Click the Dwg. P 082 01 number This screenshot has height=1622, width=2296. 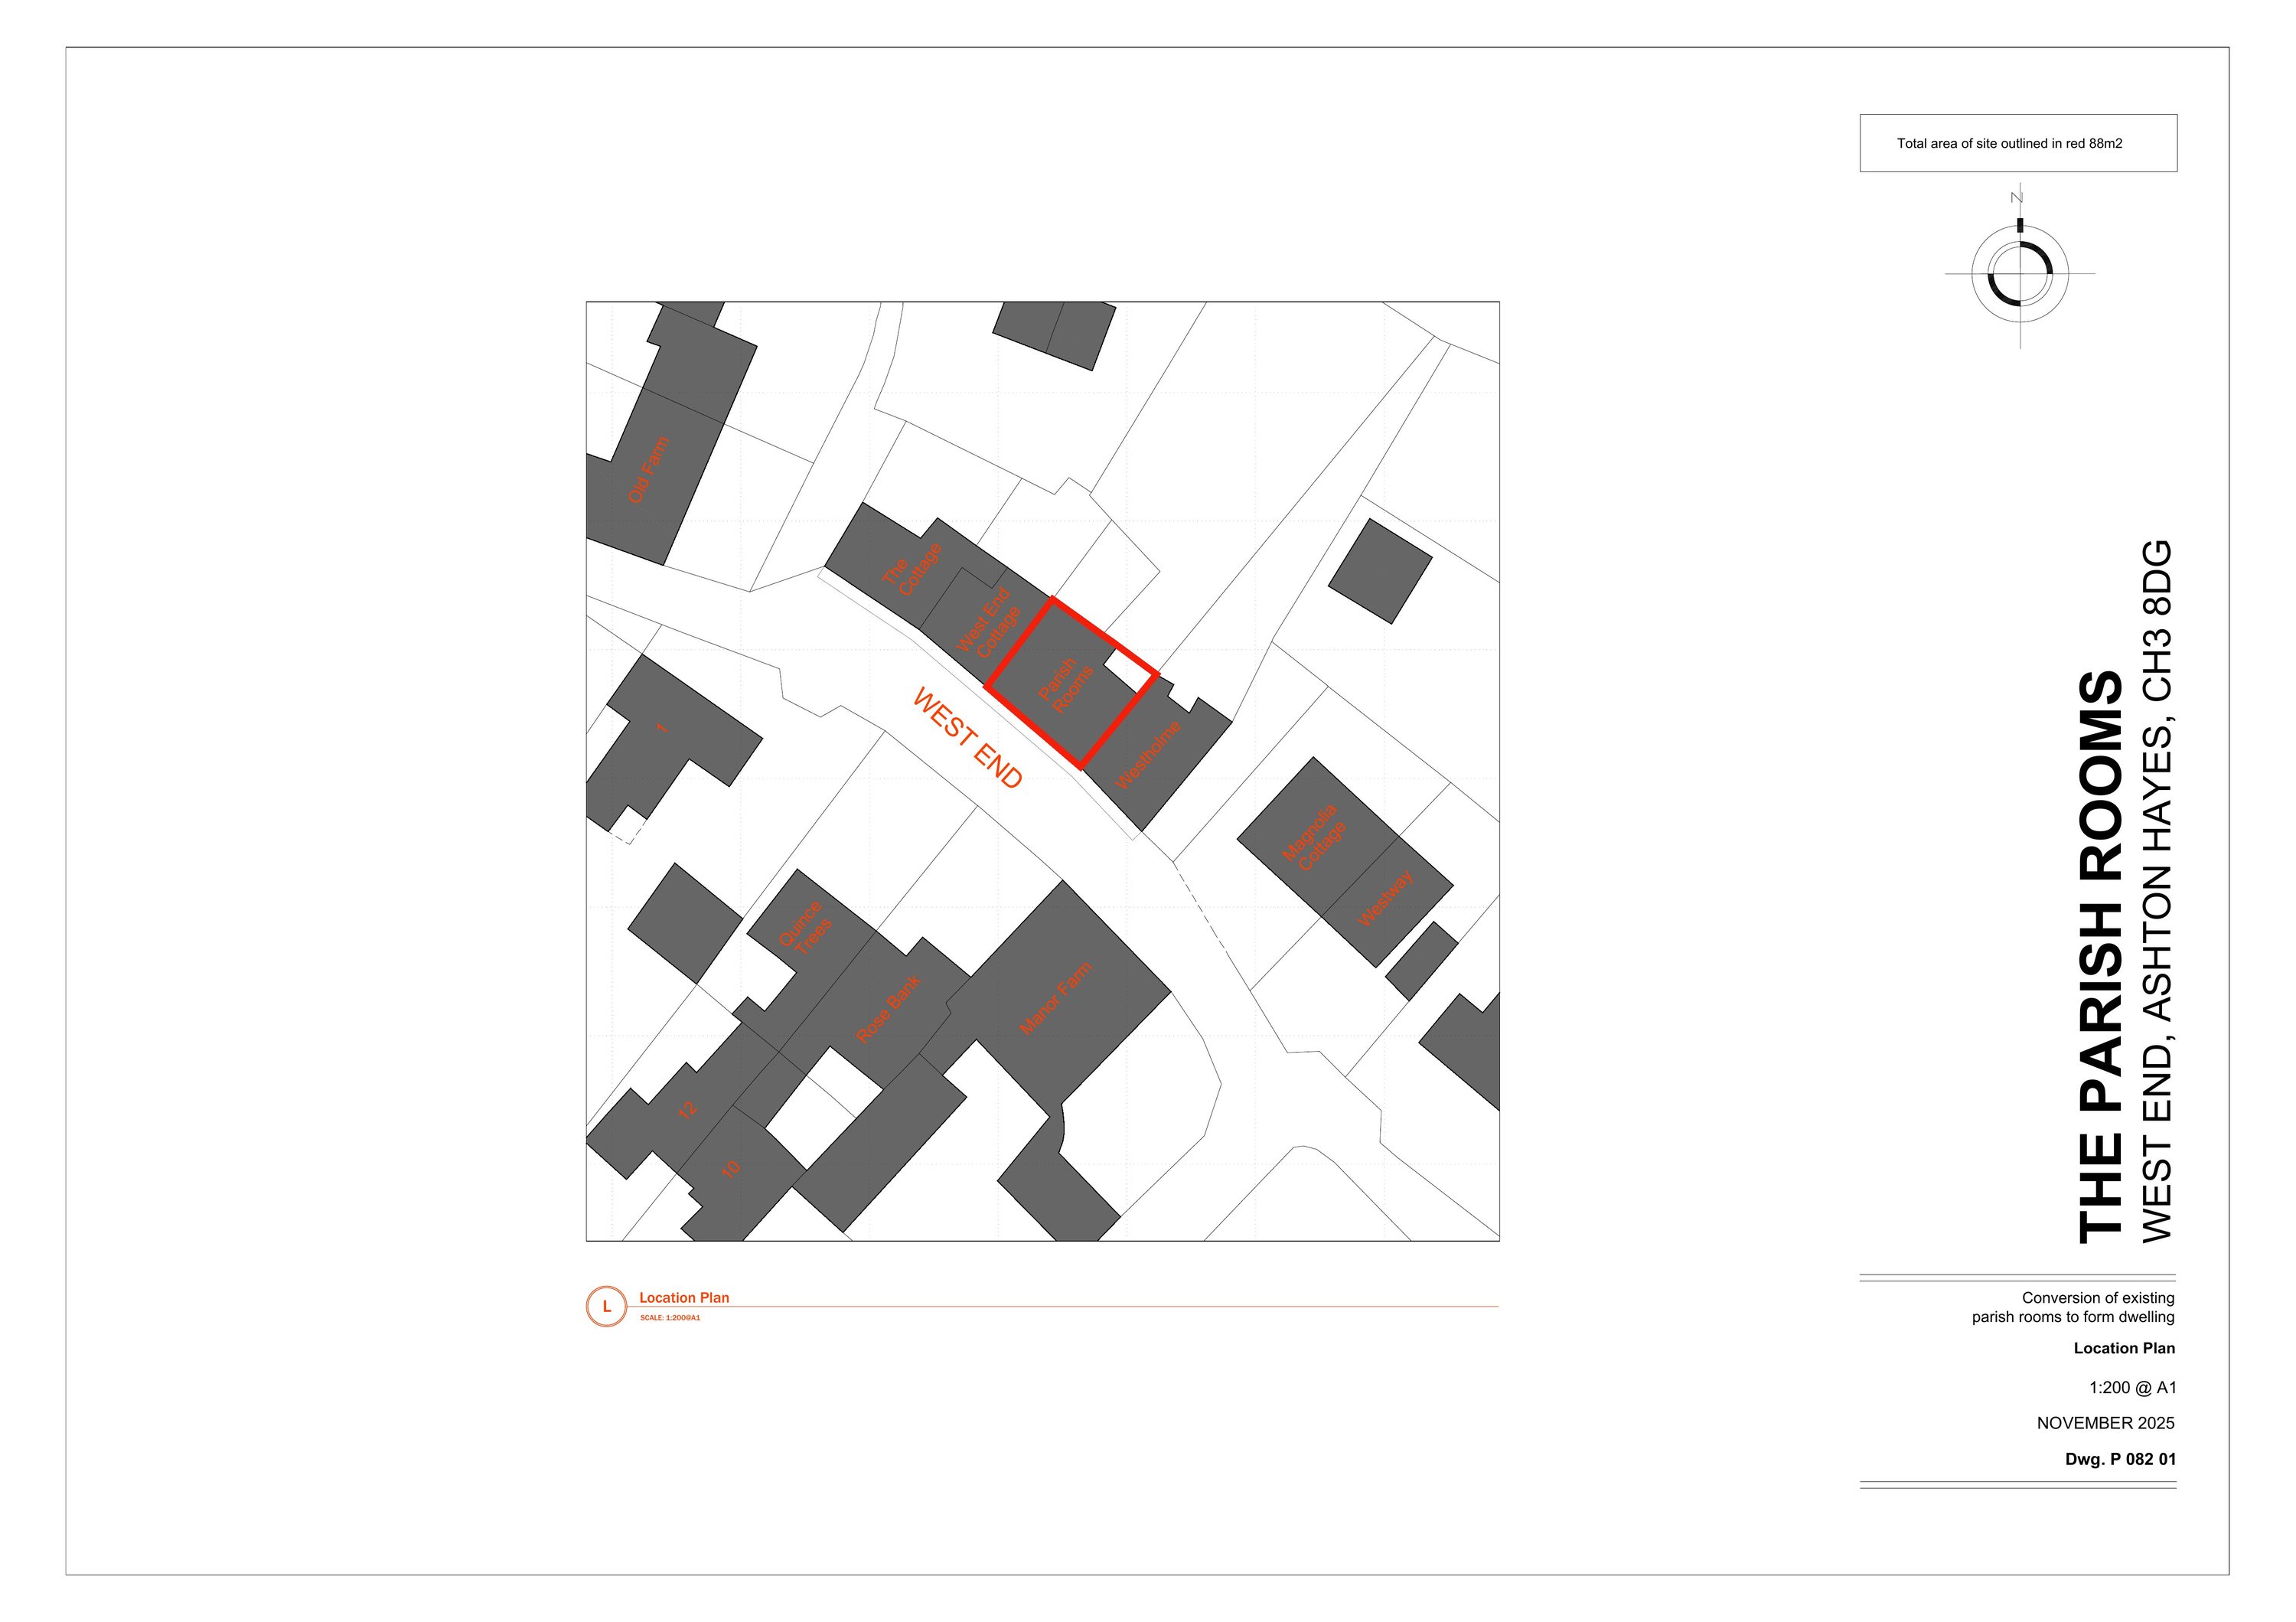(x=2119, y=1459)
